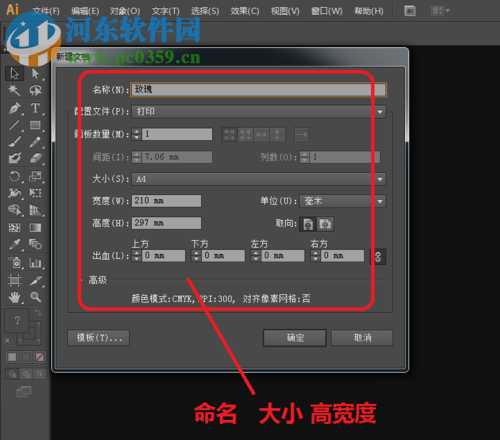
Task: Toggle the bleed link chain icon
Action: (378, 256)
